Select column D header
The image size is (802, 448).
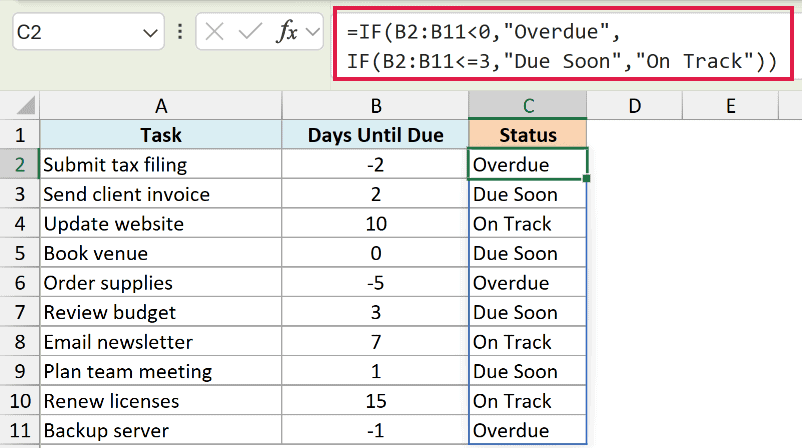pos(634,106)
